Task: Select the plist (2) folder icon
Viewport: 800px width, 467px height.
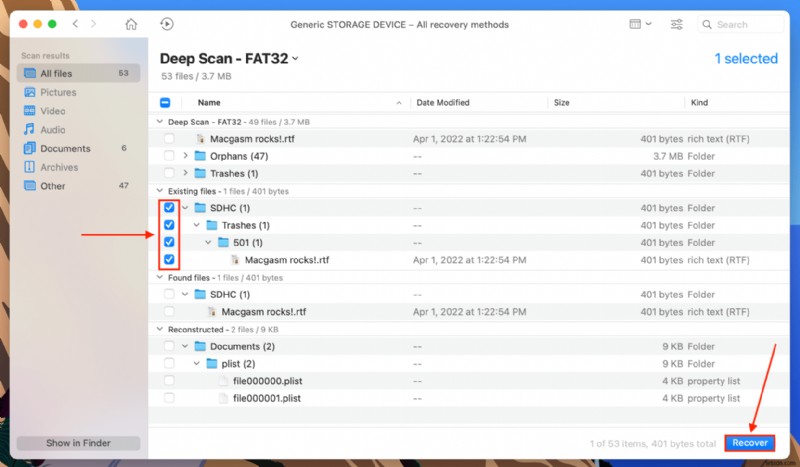Action: pos(212,363)
